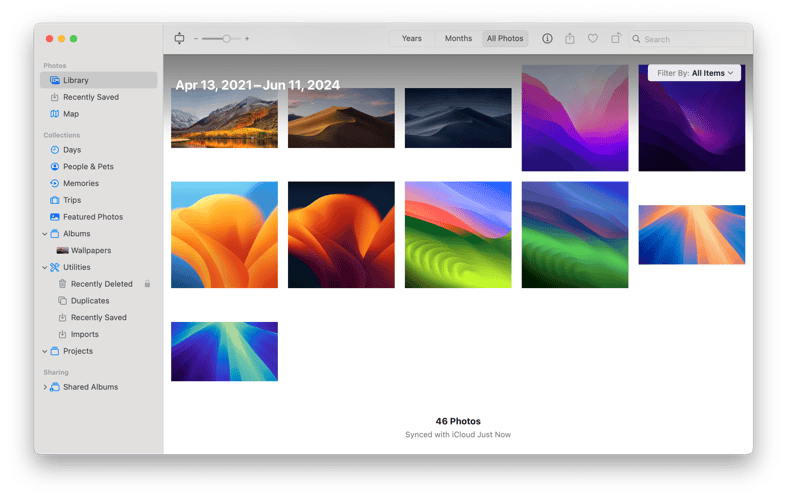Open the Memories collection label
This screenshot has width=787, height=499.
(x=81, y=183)
